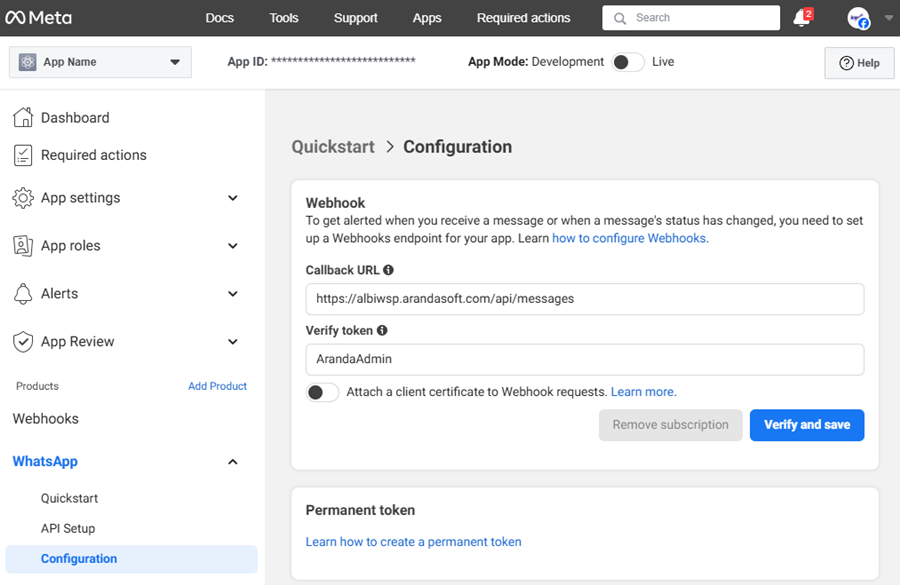Switch App Mode toggle to Live
Image resolution: width=900 pixels, height=585 pixels.
point(628,62)
